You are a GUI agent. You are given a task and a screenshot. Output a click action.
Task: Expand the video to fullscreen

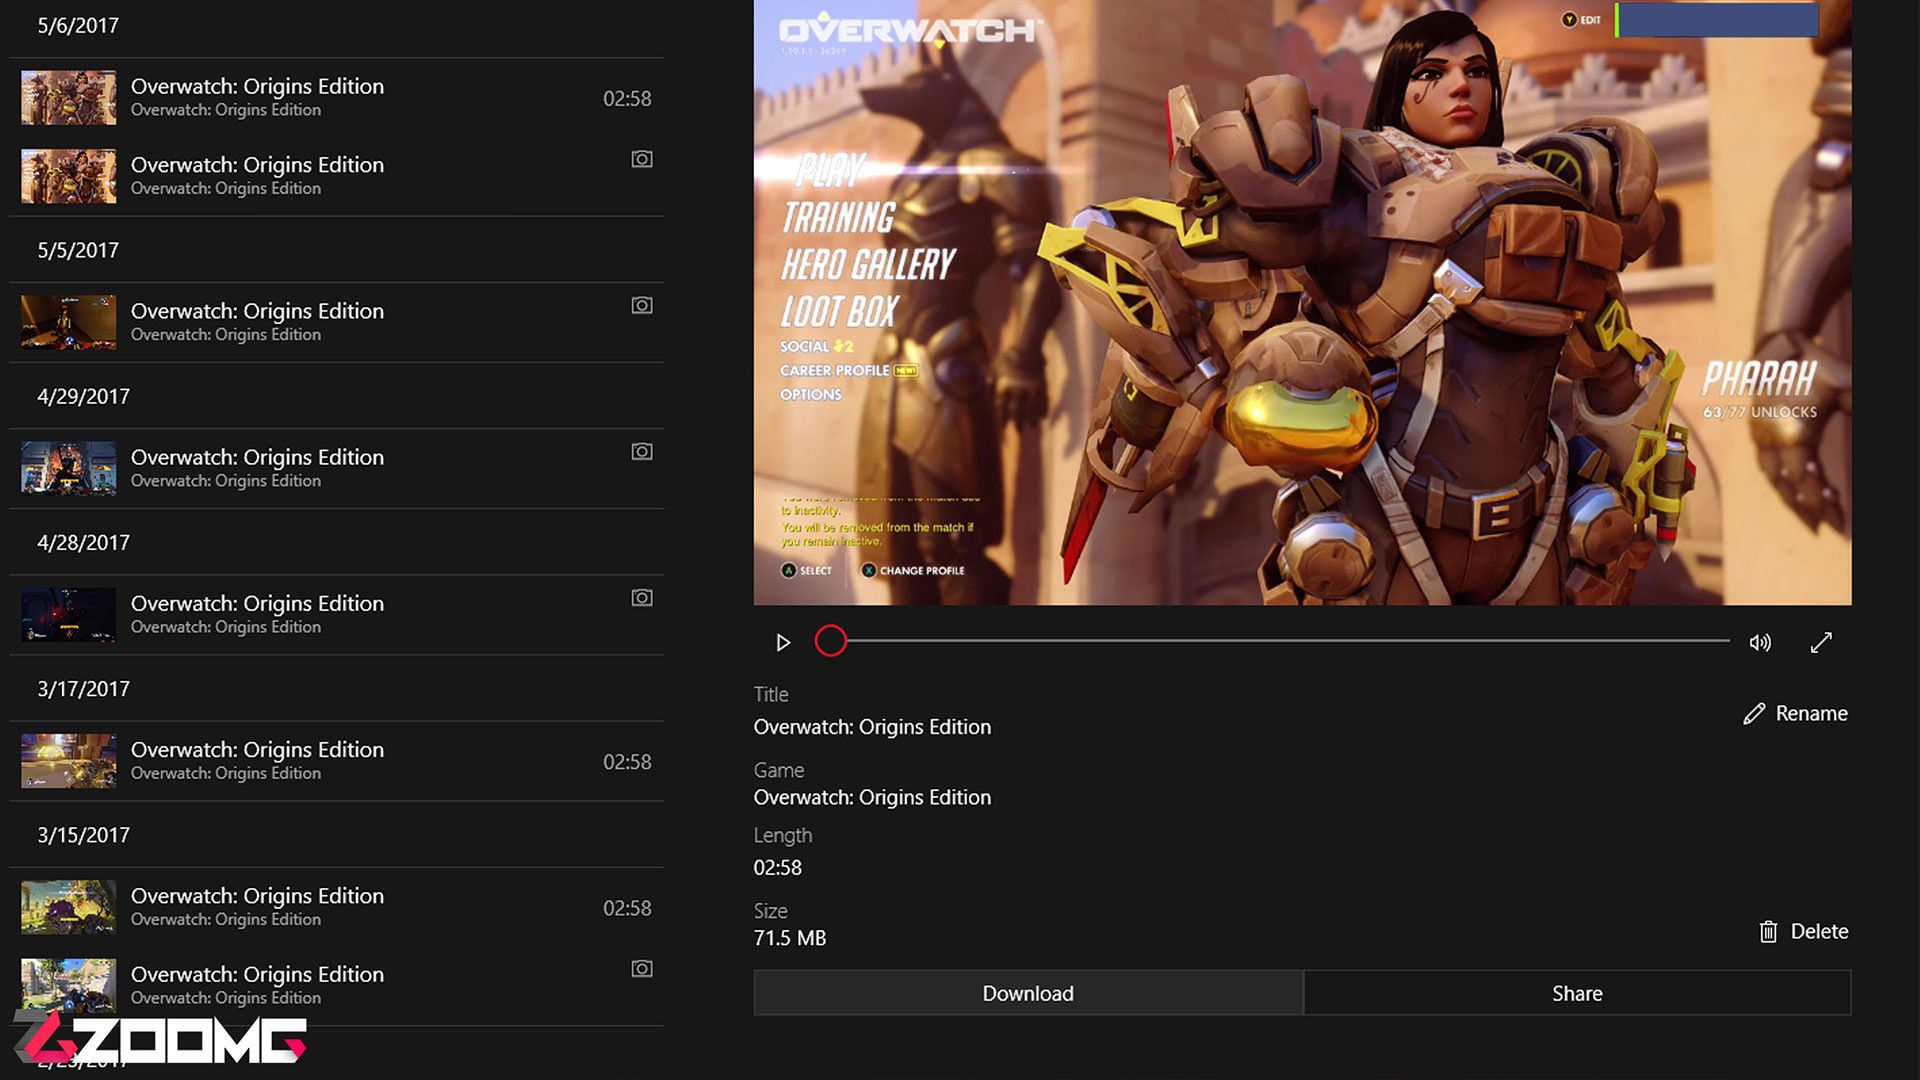[x=1821, y=642]
